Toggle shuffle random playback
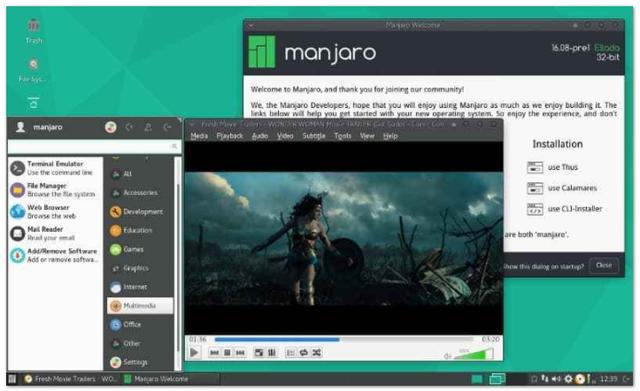Image resolution: width=640 pixels, height=391 pixels. coord(316,353)
